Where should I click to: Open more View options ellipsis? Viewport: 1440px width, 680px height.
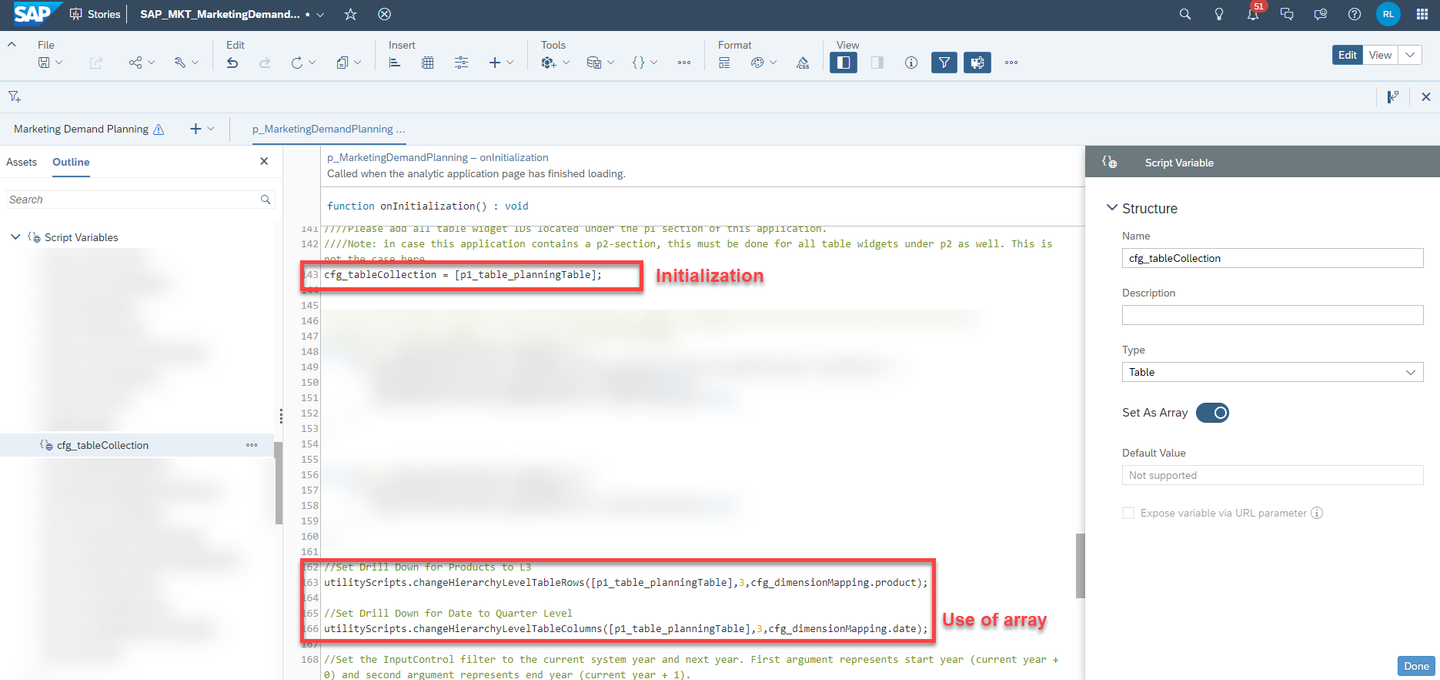pos(1011,62)
